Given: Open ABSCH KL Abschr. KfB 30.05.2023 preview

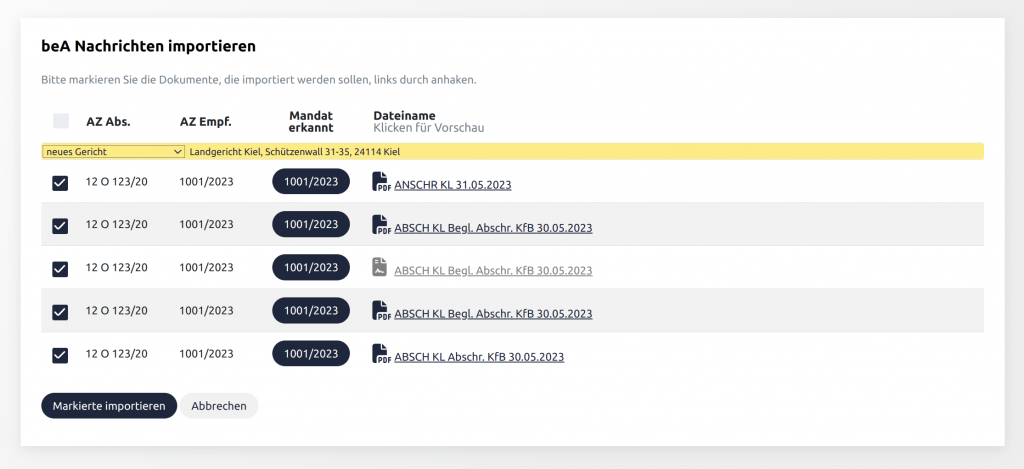Looking at the screenshot, I should click(x=479, y=357).
